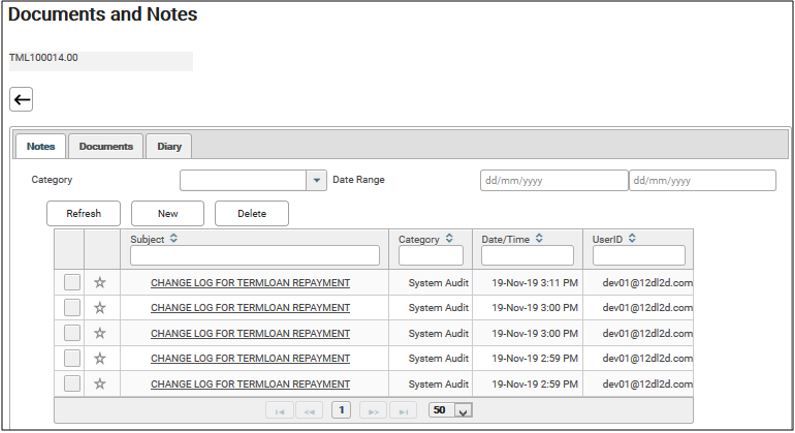Create a note with New button
The image size is (795, 433).
167,213
